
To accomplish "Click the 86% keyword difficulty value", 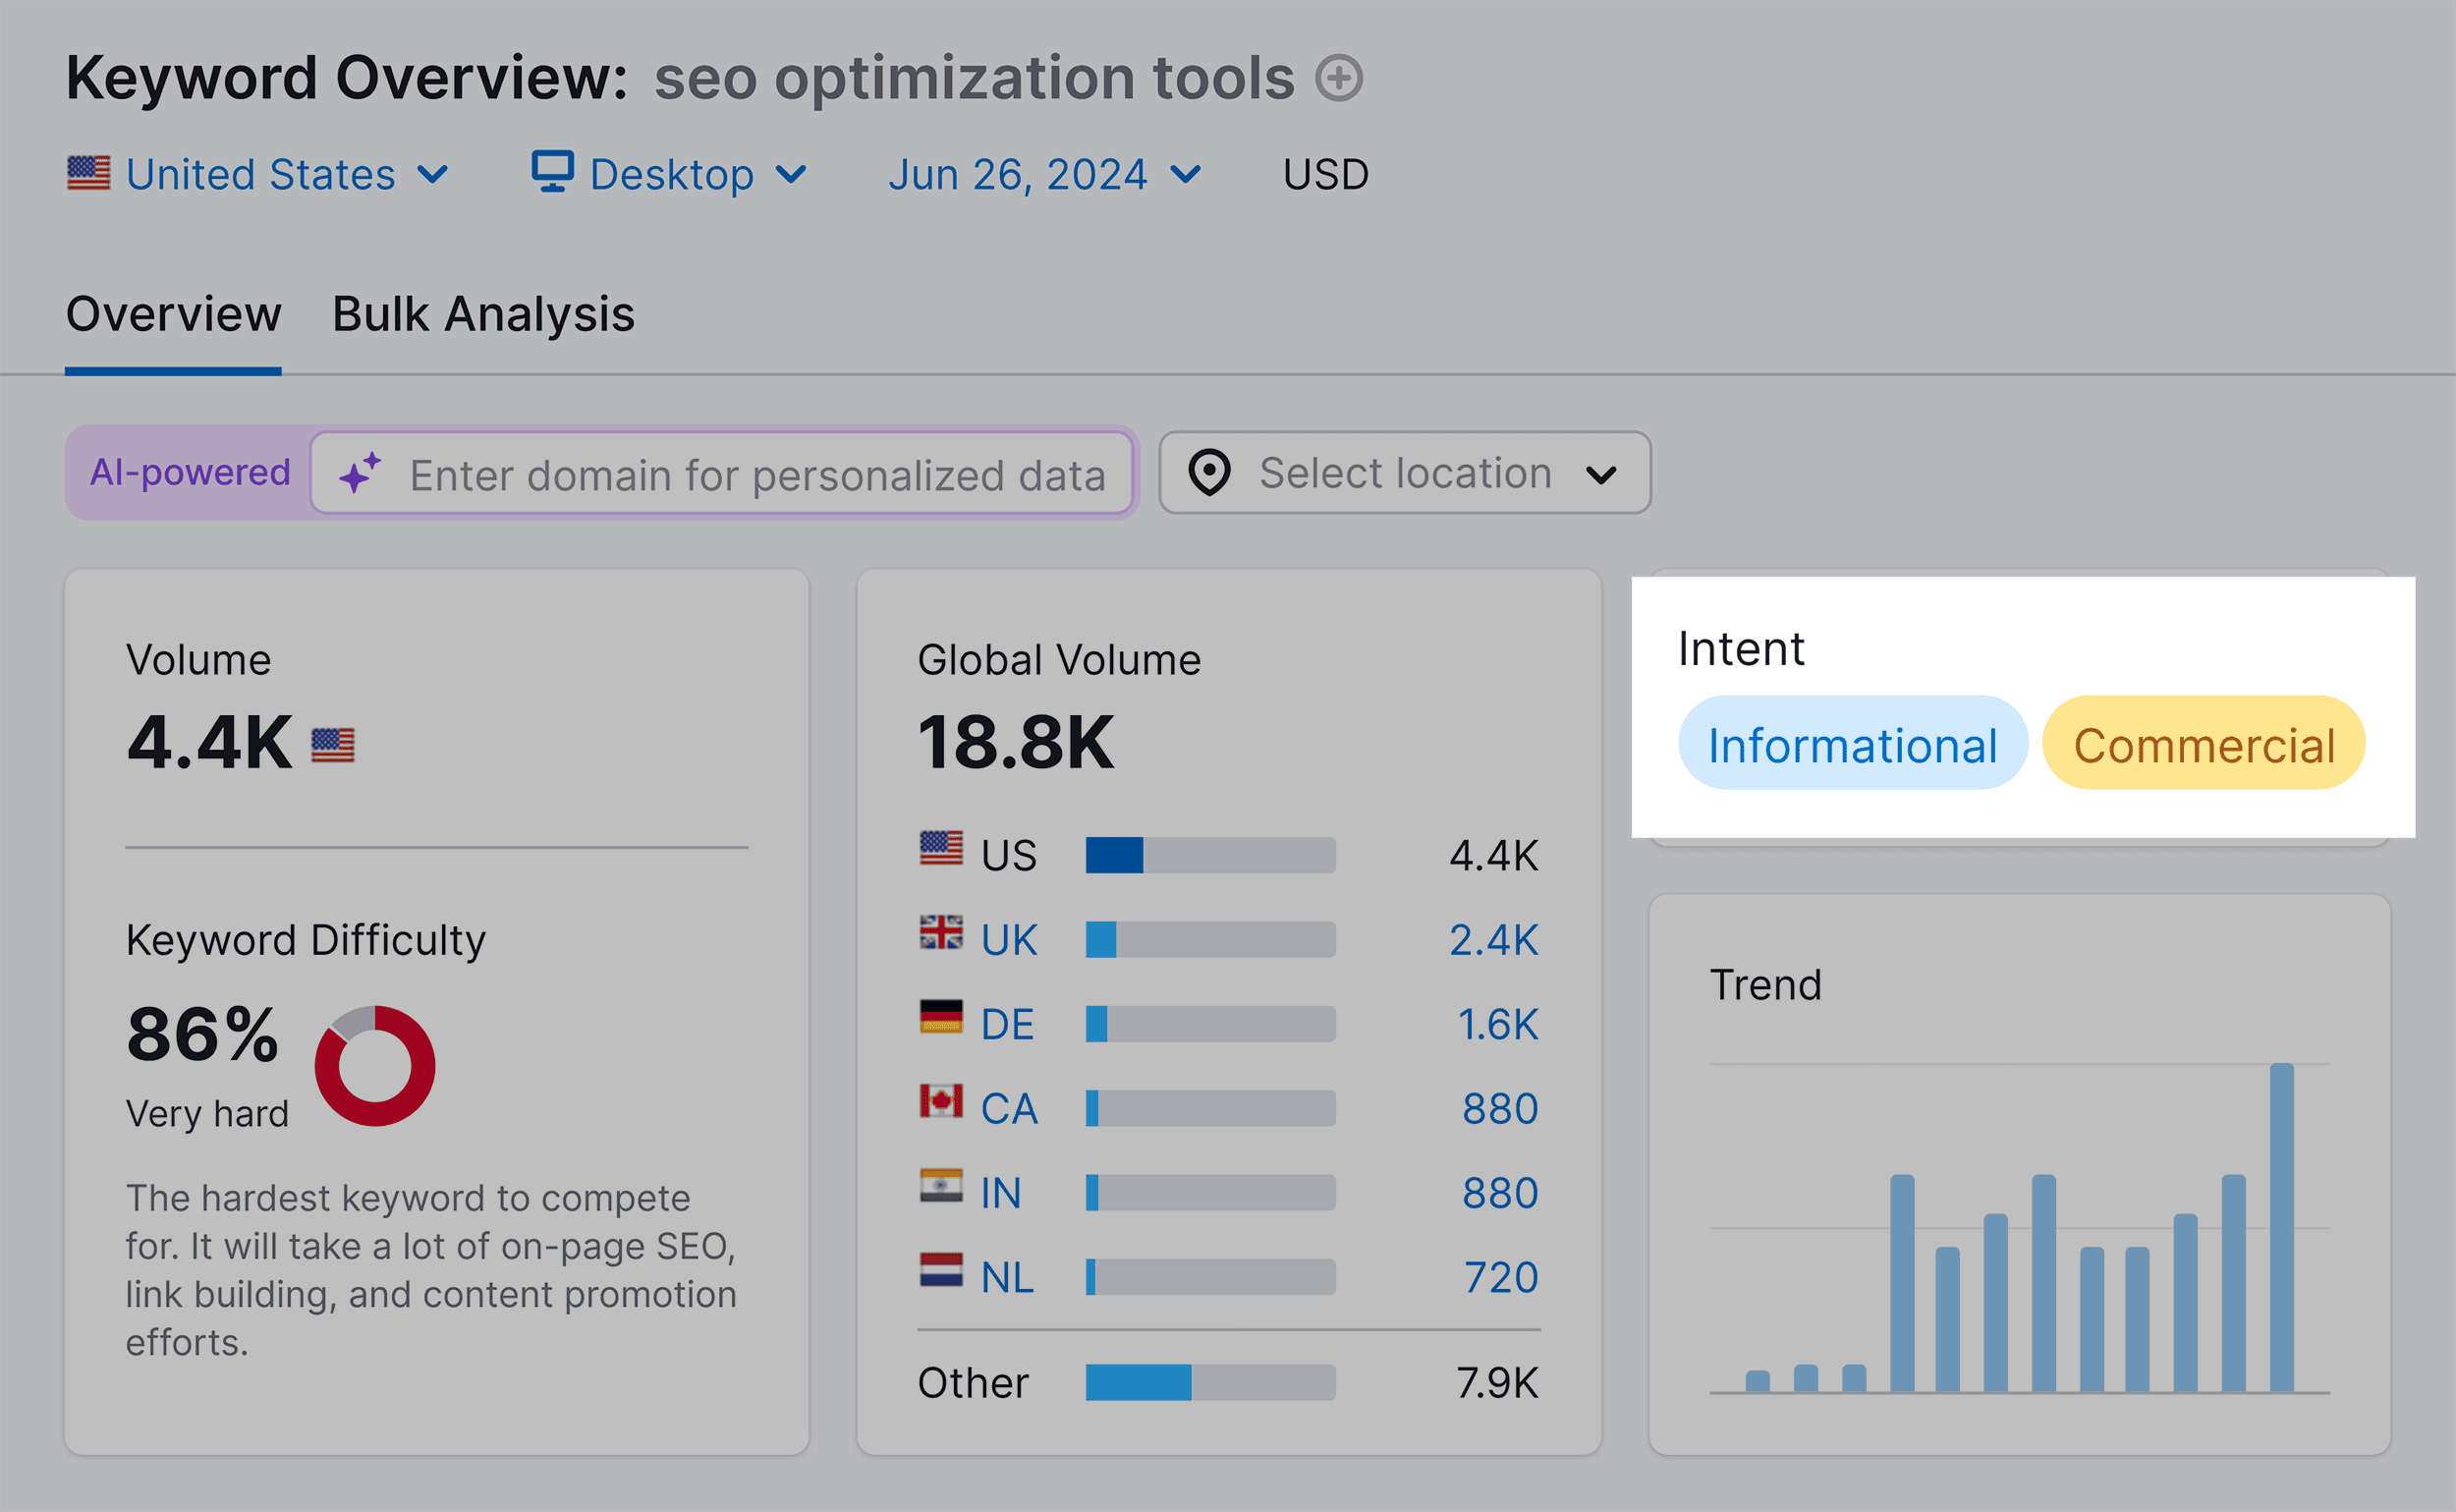I will point(202,1035).
